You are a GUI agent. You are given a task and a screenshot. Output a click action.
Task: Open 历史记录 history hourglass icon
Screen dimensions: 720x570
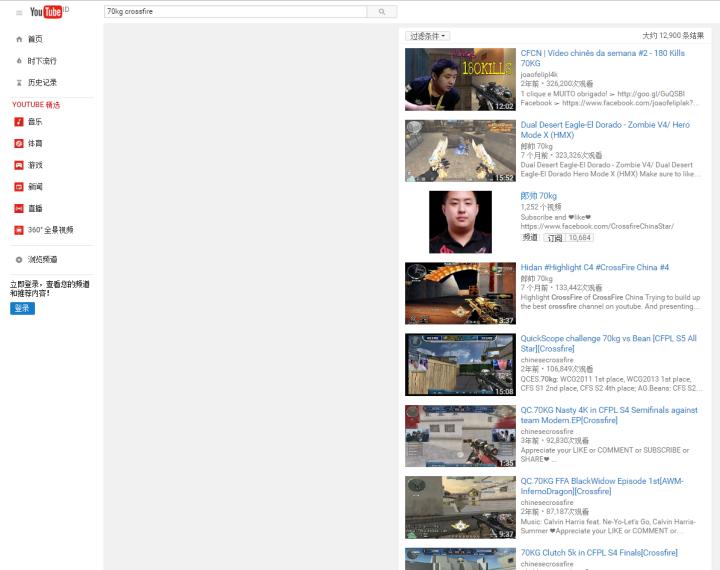[x=19, y=83]
